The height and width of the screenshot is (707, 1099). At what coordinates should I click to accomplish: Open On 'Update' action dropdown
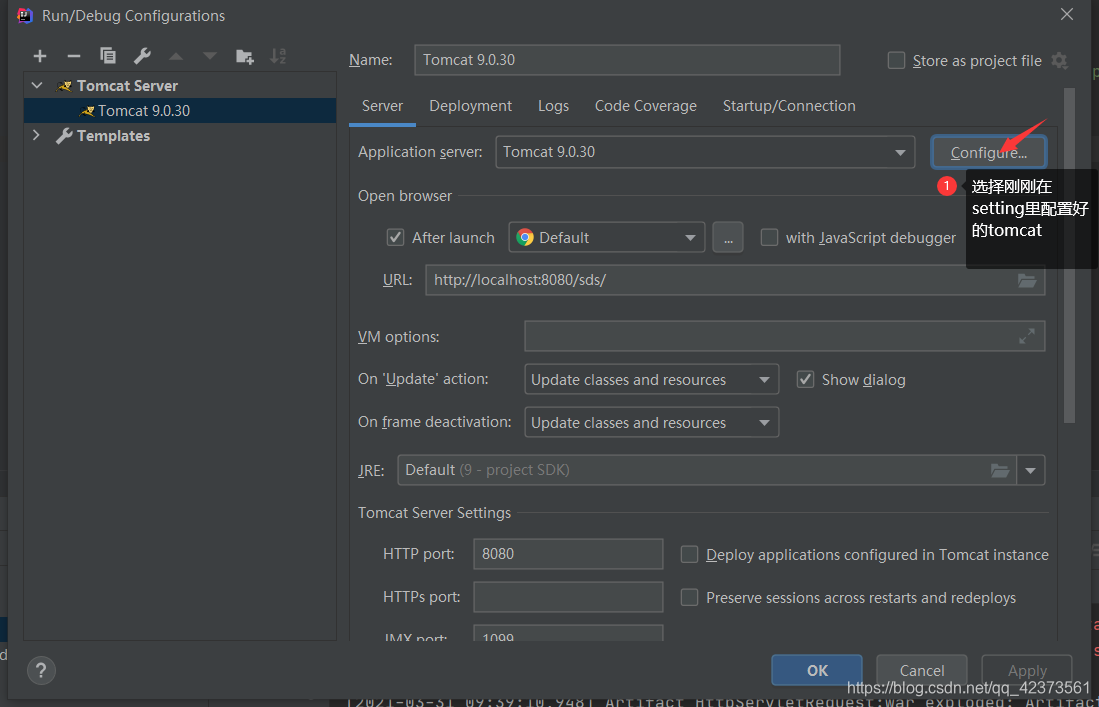651,380
